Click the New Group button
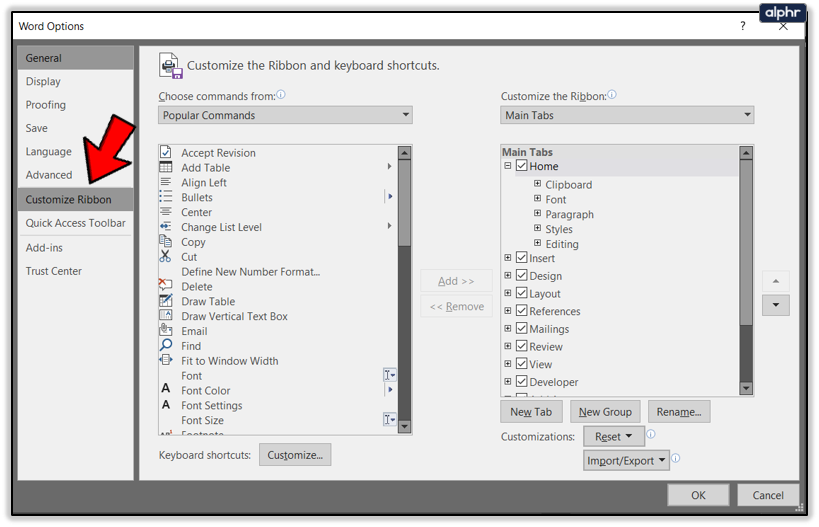The image size is (819, 527). 605,412
